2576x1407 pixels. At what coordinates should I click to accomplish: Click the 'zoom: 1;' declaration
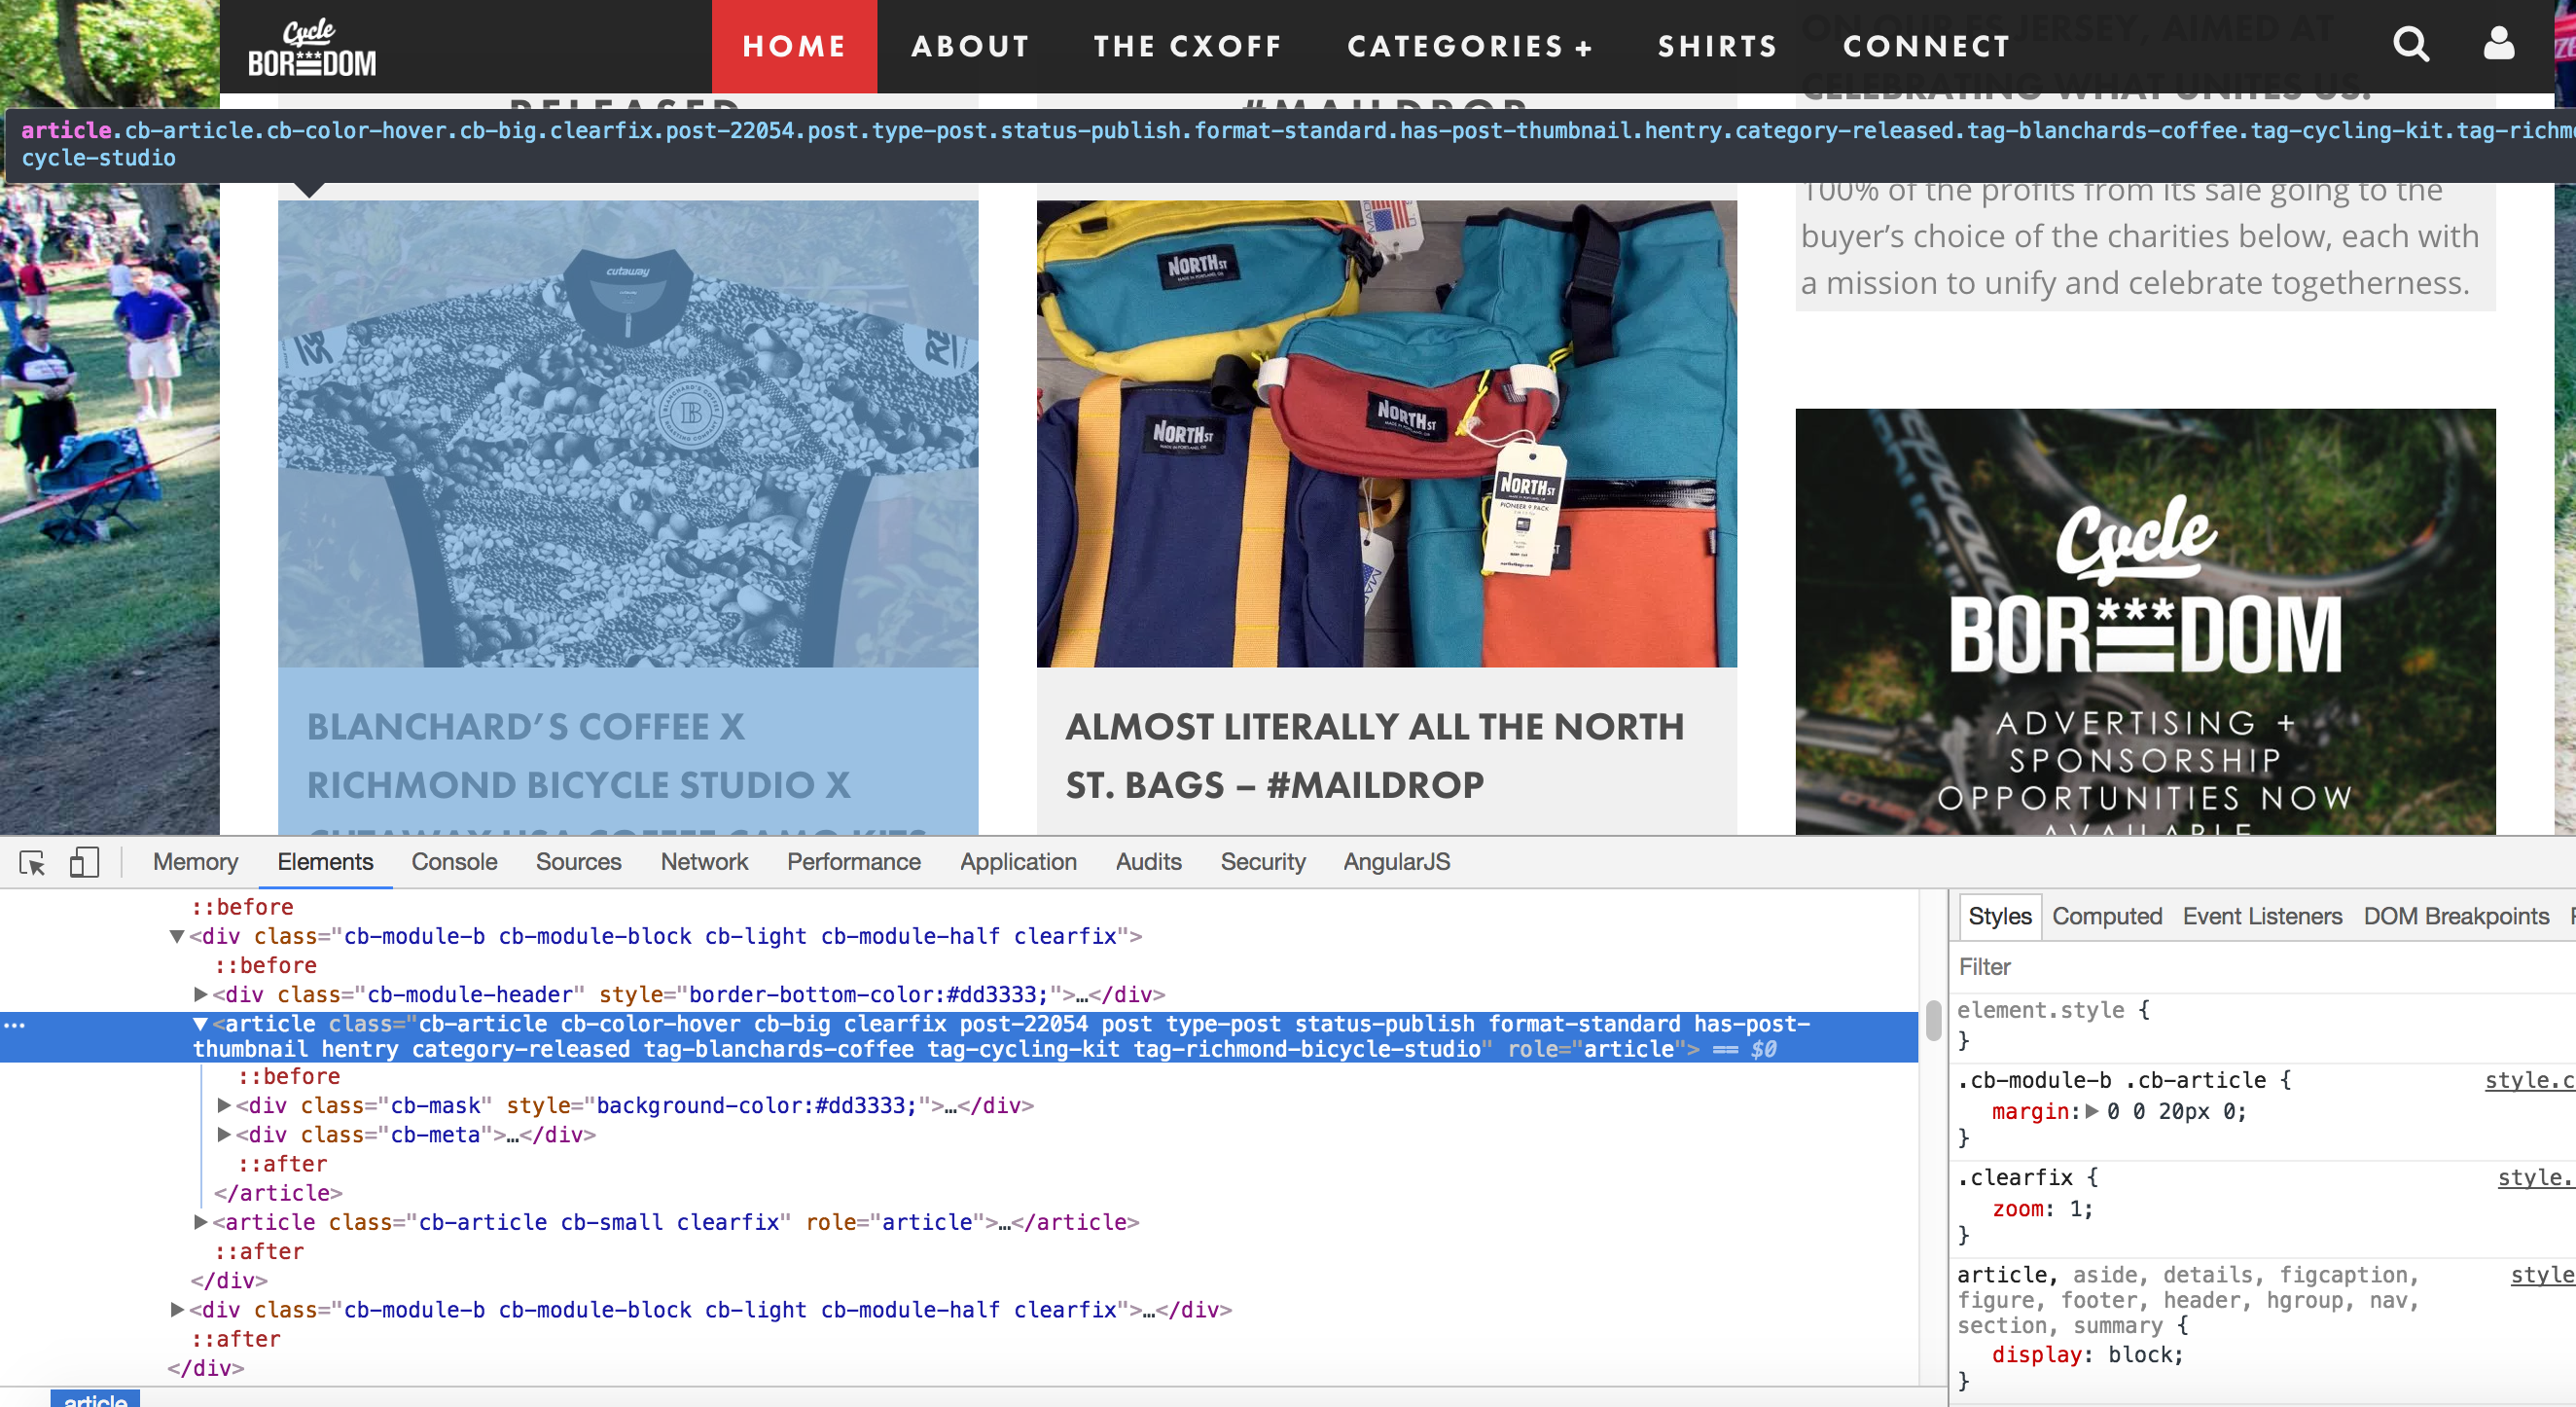click(x=2042, y=1209)
